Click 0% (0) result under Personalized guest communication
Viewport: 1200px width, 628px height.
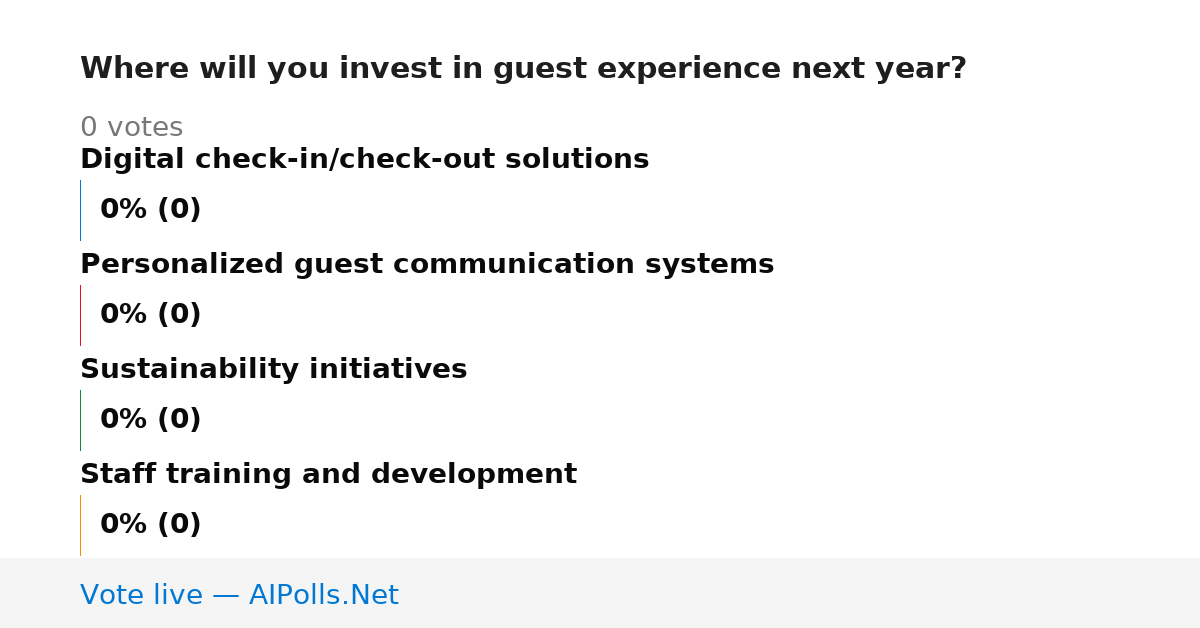(150, 315)
